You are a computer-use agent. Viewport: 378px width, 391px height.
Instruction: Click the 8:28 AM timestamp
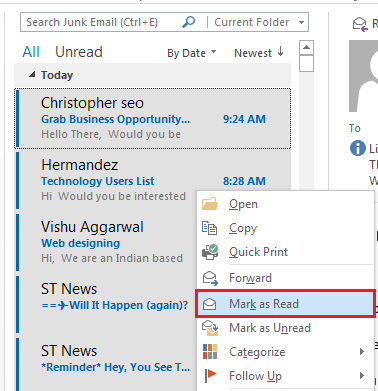(244, 181)
